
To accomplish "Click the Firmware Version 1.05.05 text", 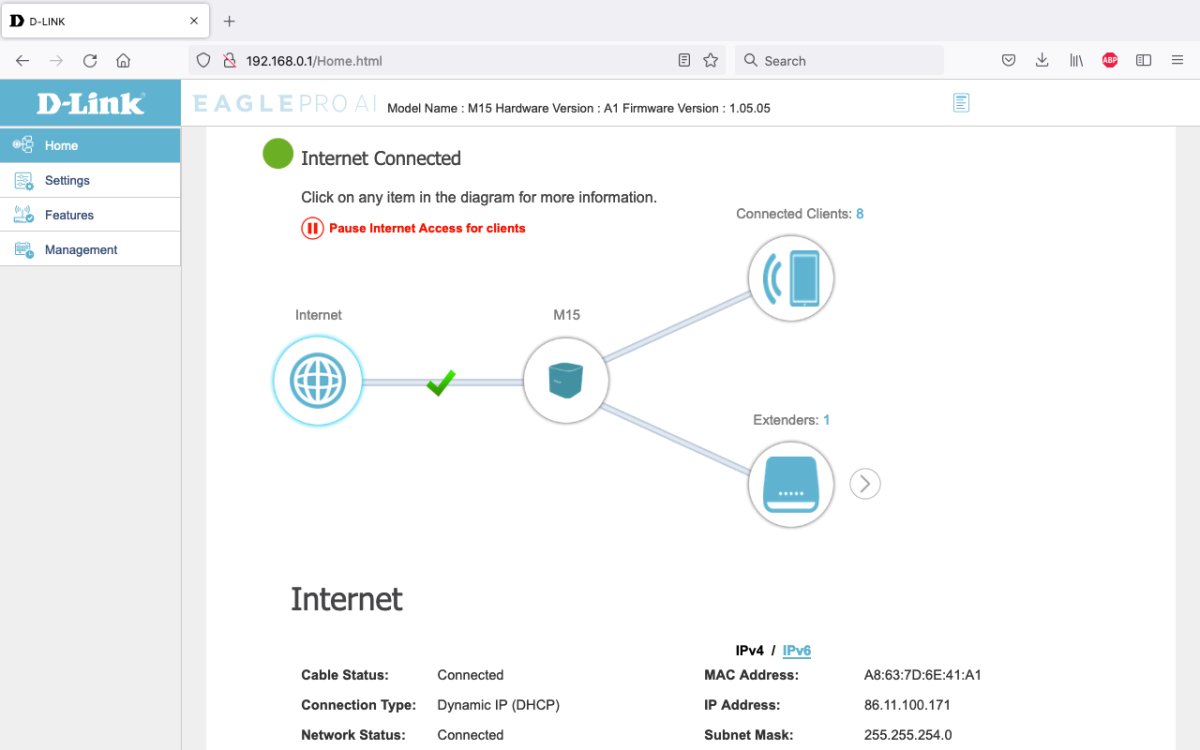I will 696,108.
